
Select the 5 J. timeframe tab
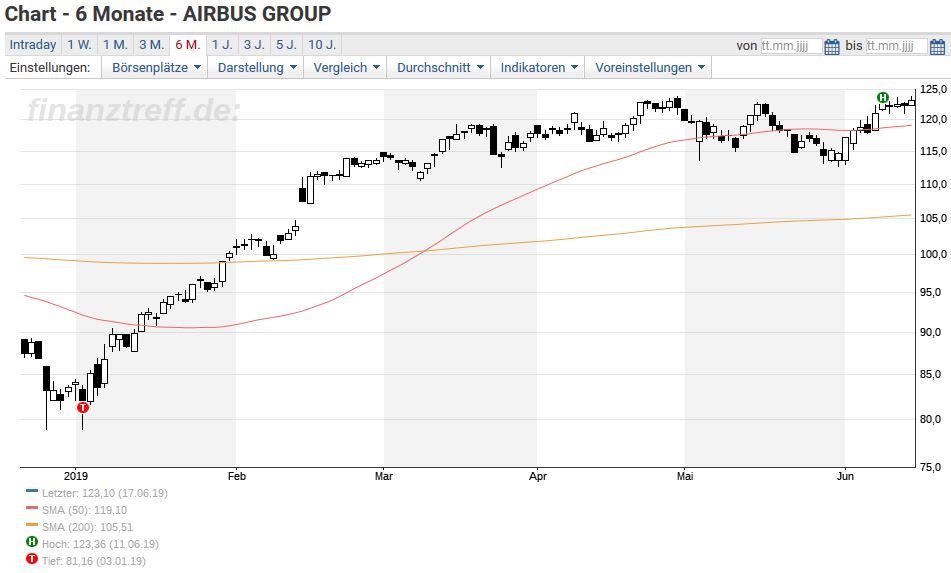[x=286, y=45]
